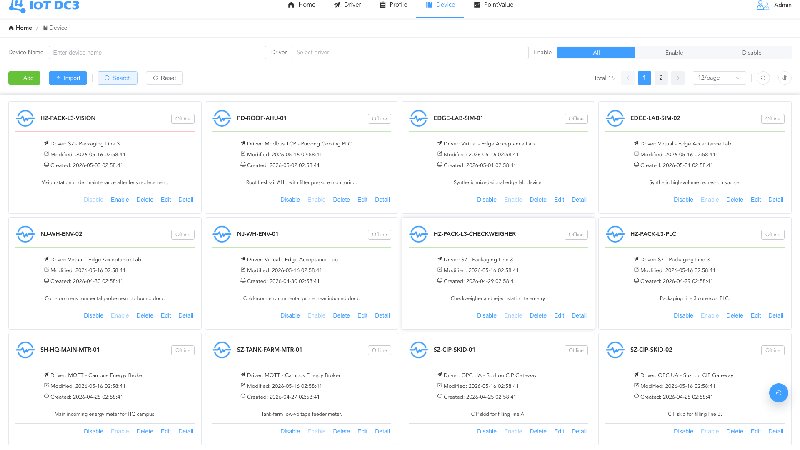Click the NJ-WH-ENV-02 device icon

pos(25,234)
